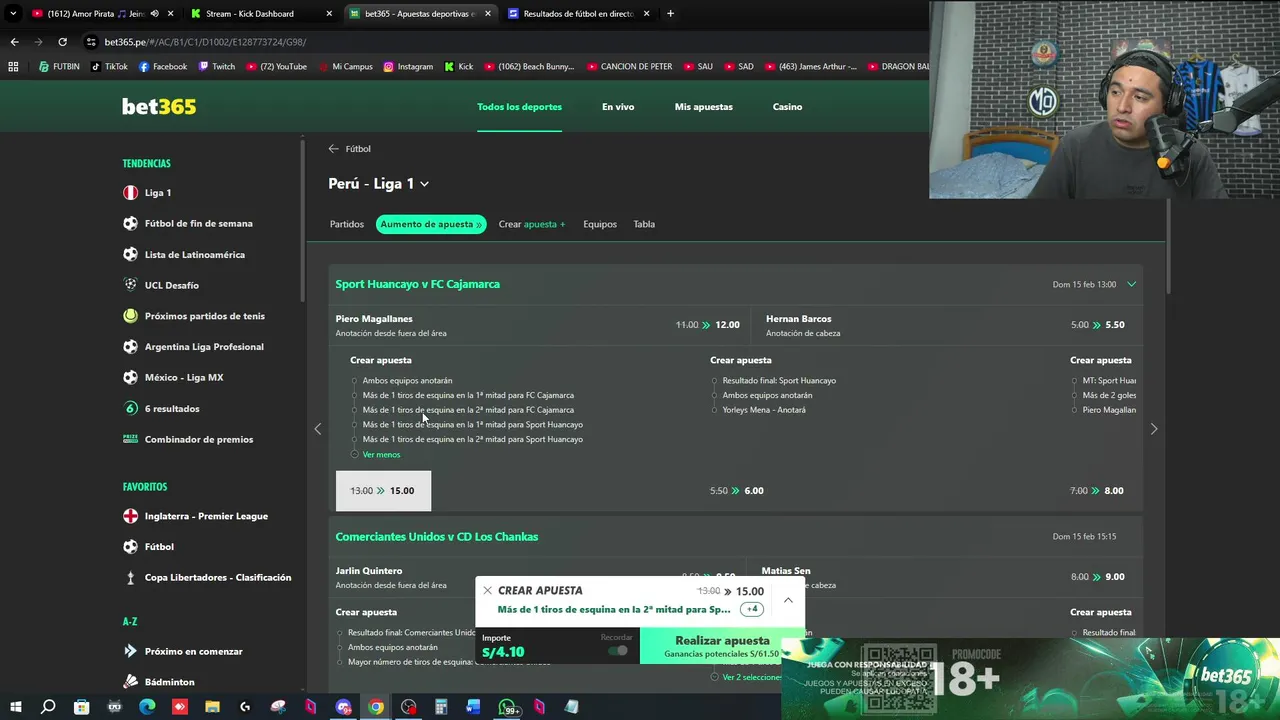Click Realizar apuesta to place bet
Viewport: 1280px width, 720px height.
722,646
